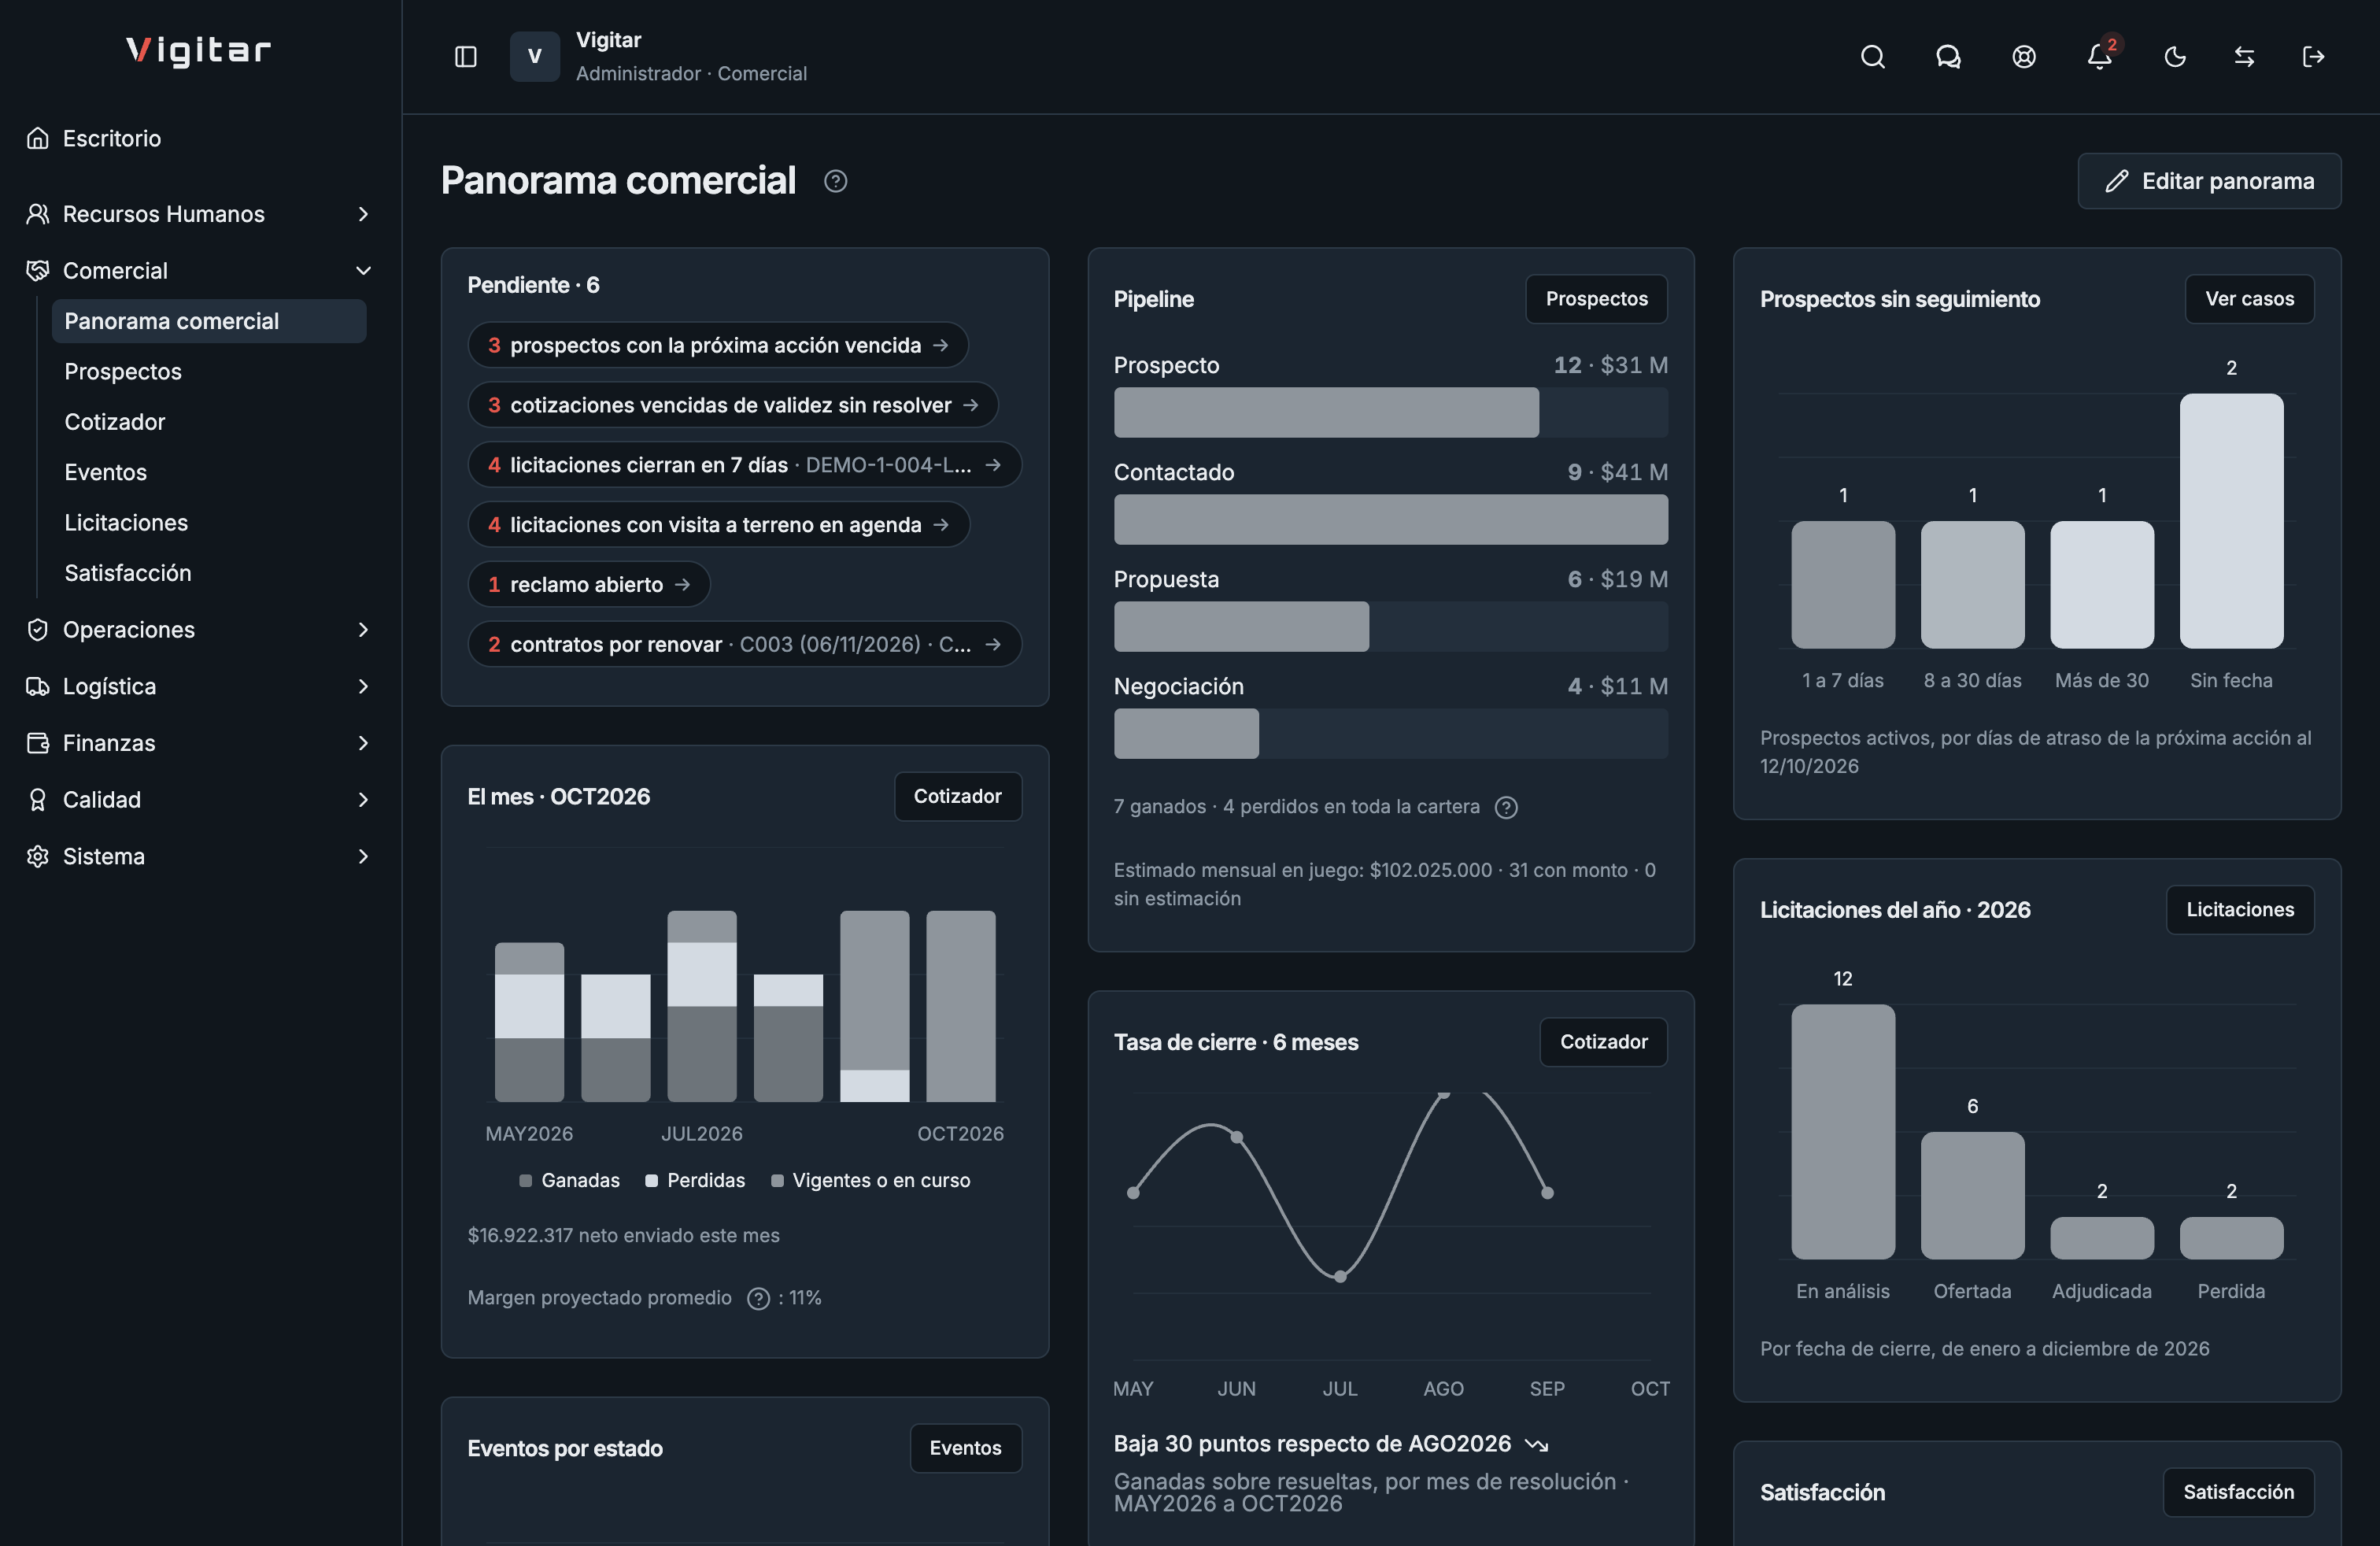Open reclamo abierto pending item

coord(589,584)
